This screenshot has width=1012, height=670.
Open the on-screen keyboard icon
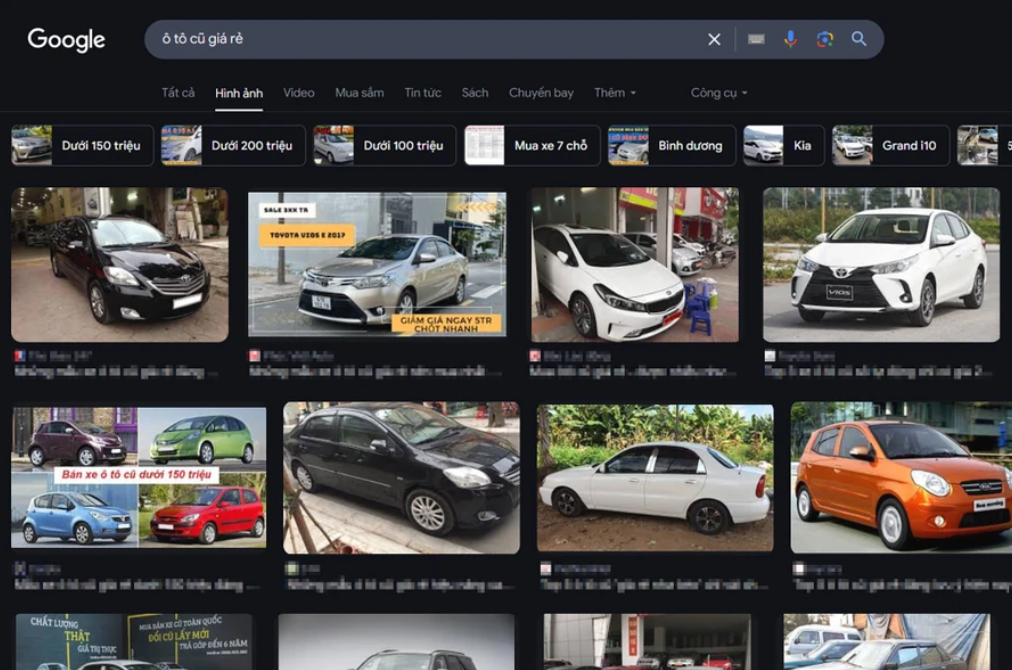point(756,39)
